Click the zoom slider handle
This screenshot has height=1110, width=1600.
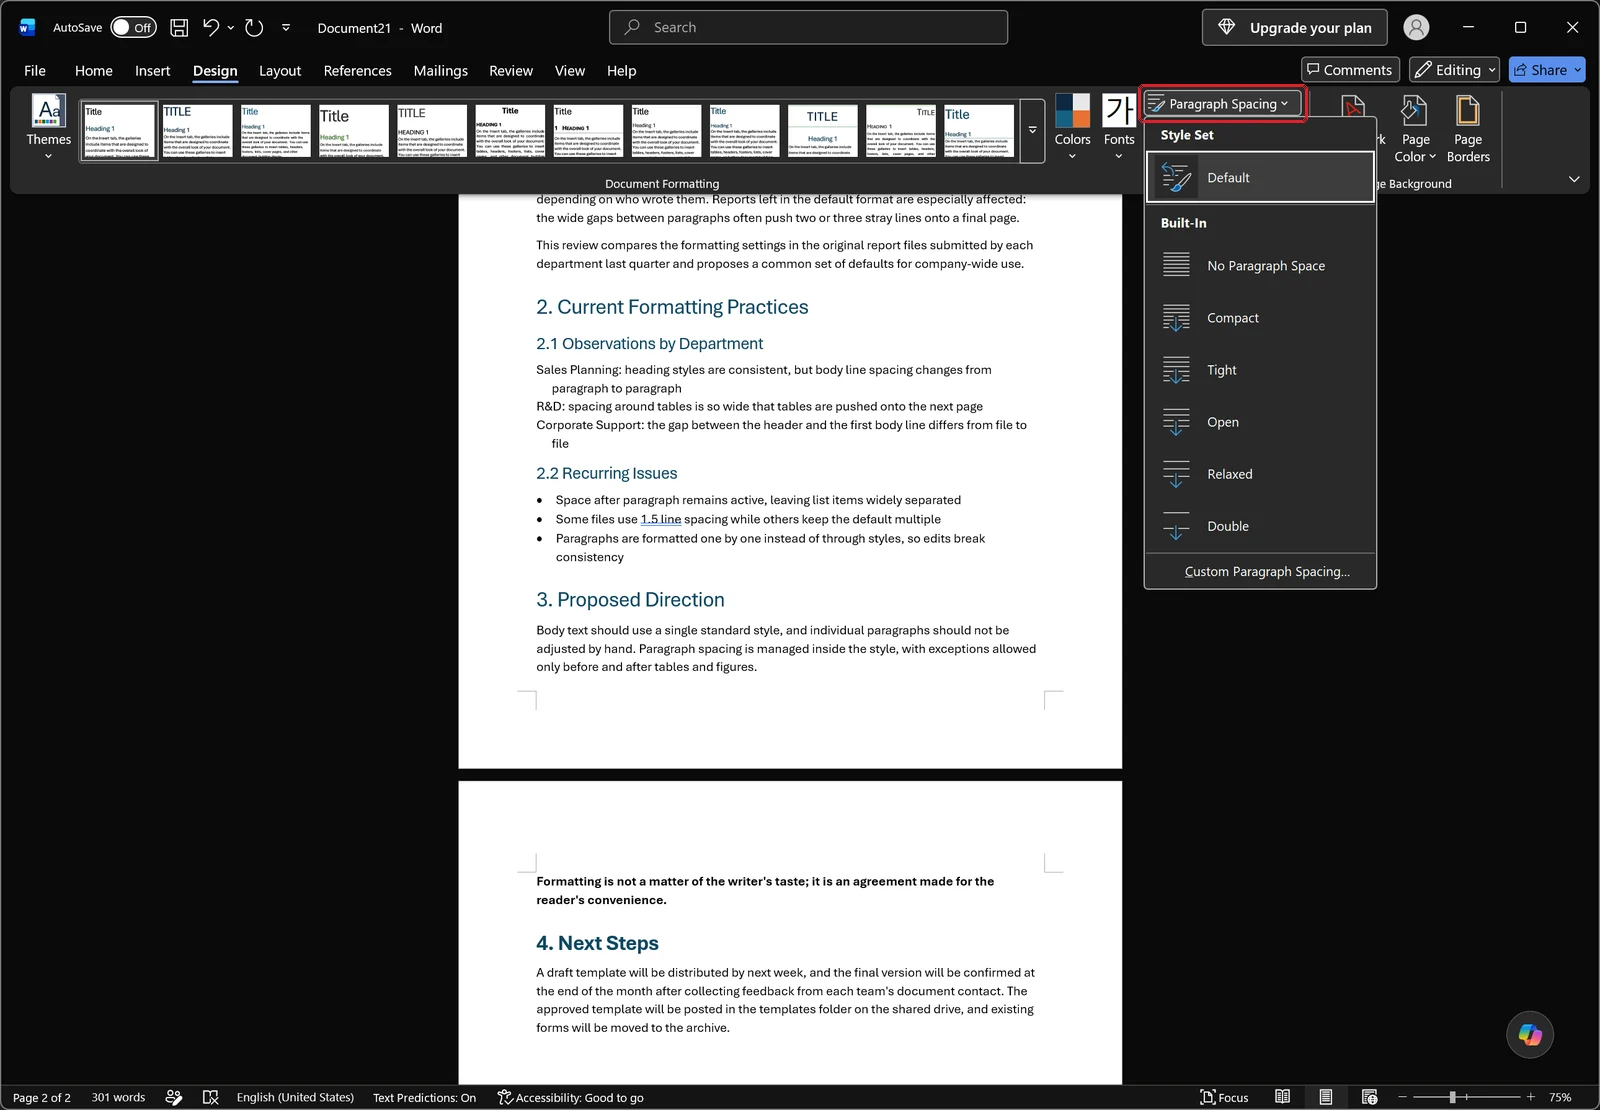click(x=1452, y=1097)
